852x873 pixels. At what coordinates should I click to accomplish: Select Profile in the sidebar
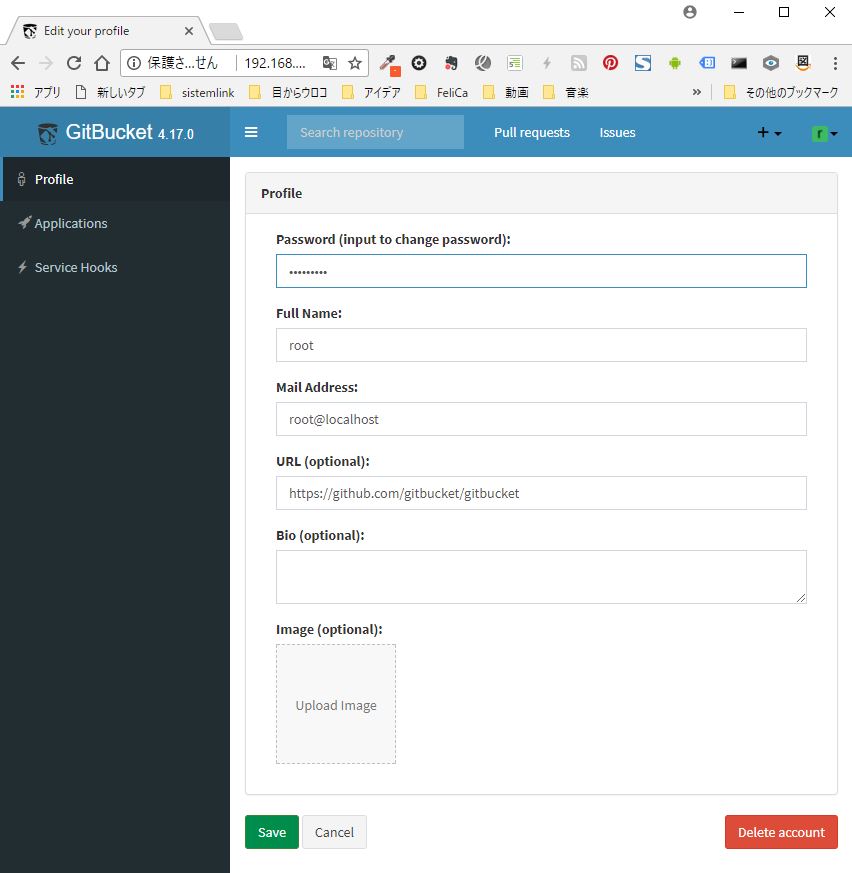[115, 179]
